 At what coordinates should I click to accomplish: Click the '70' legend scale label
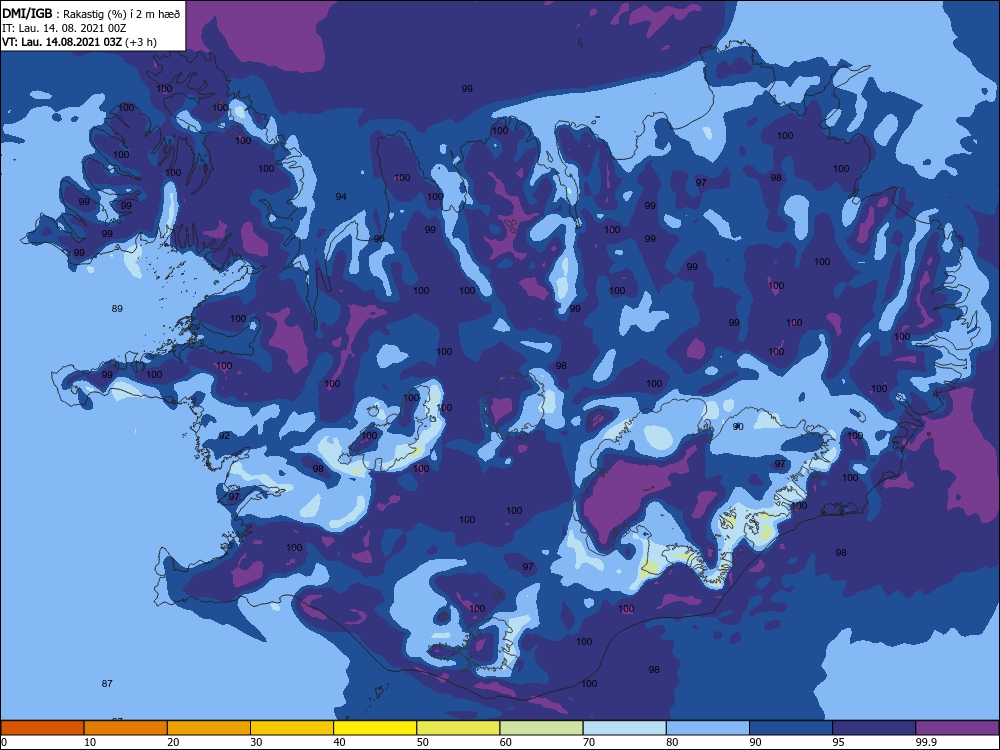[x=589, y=742]
